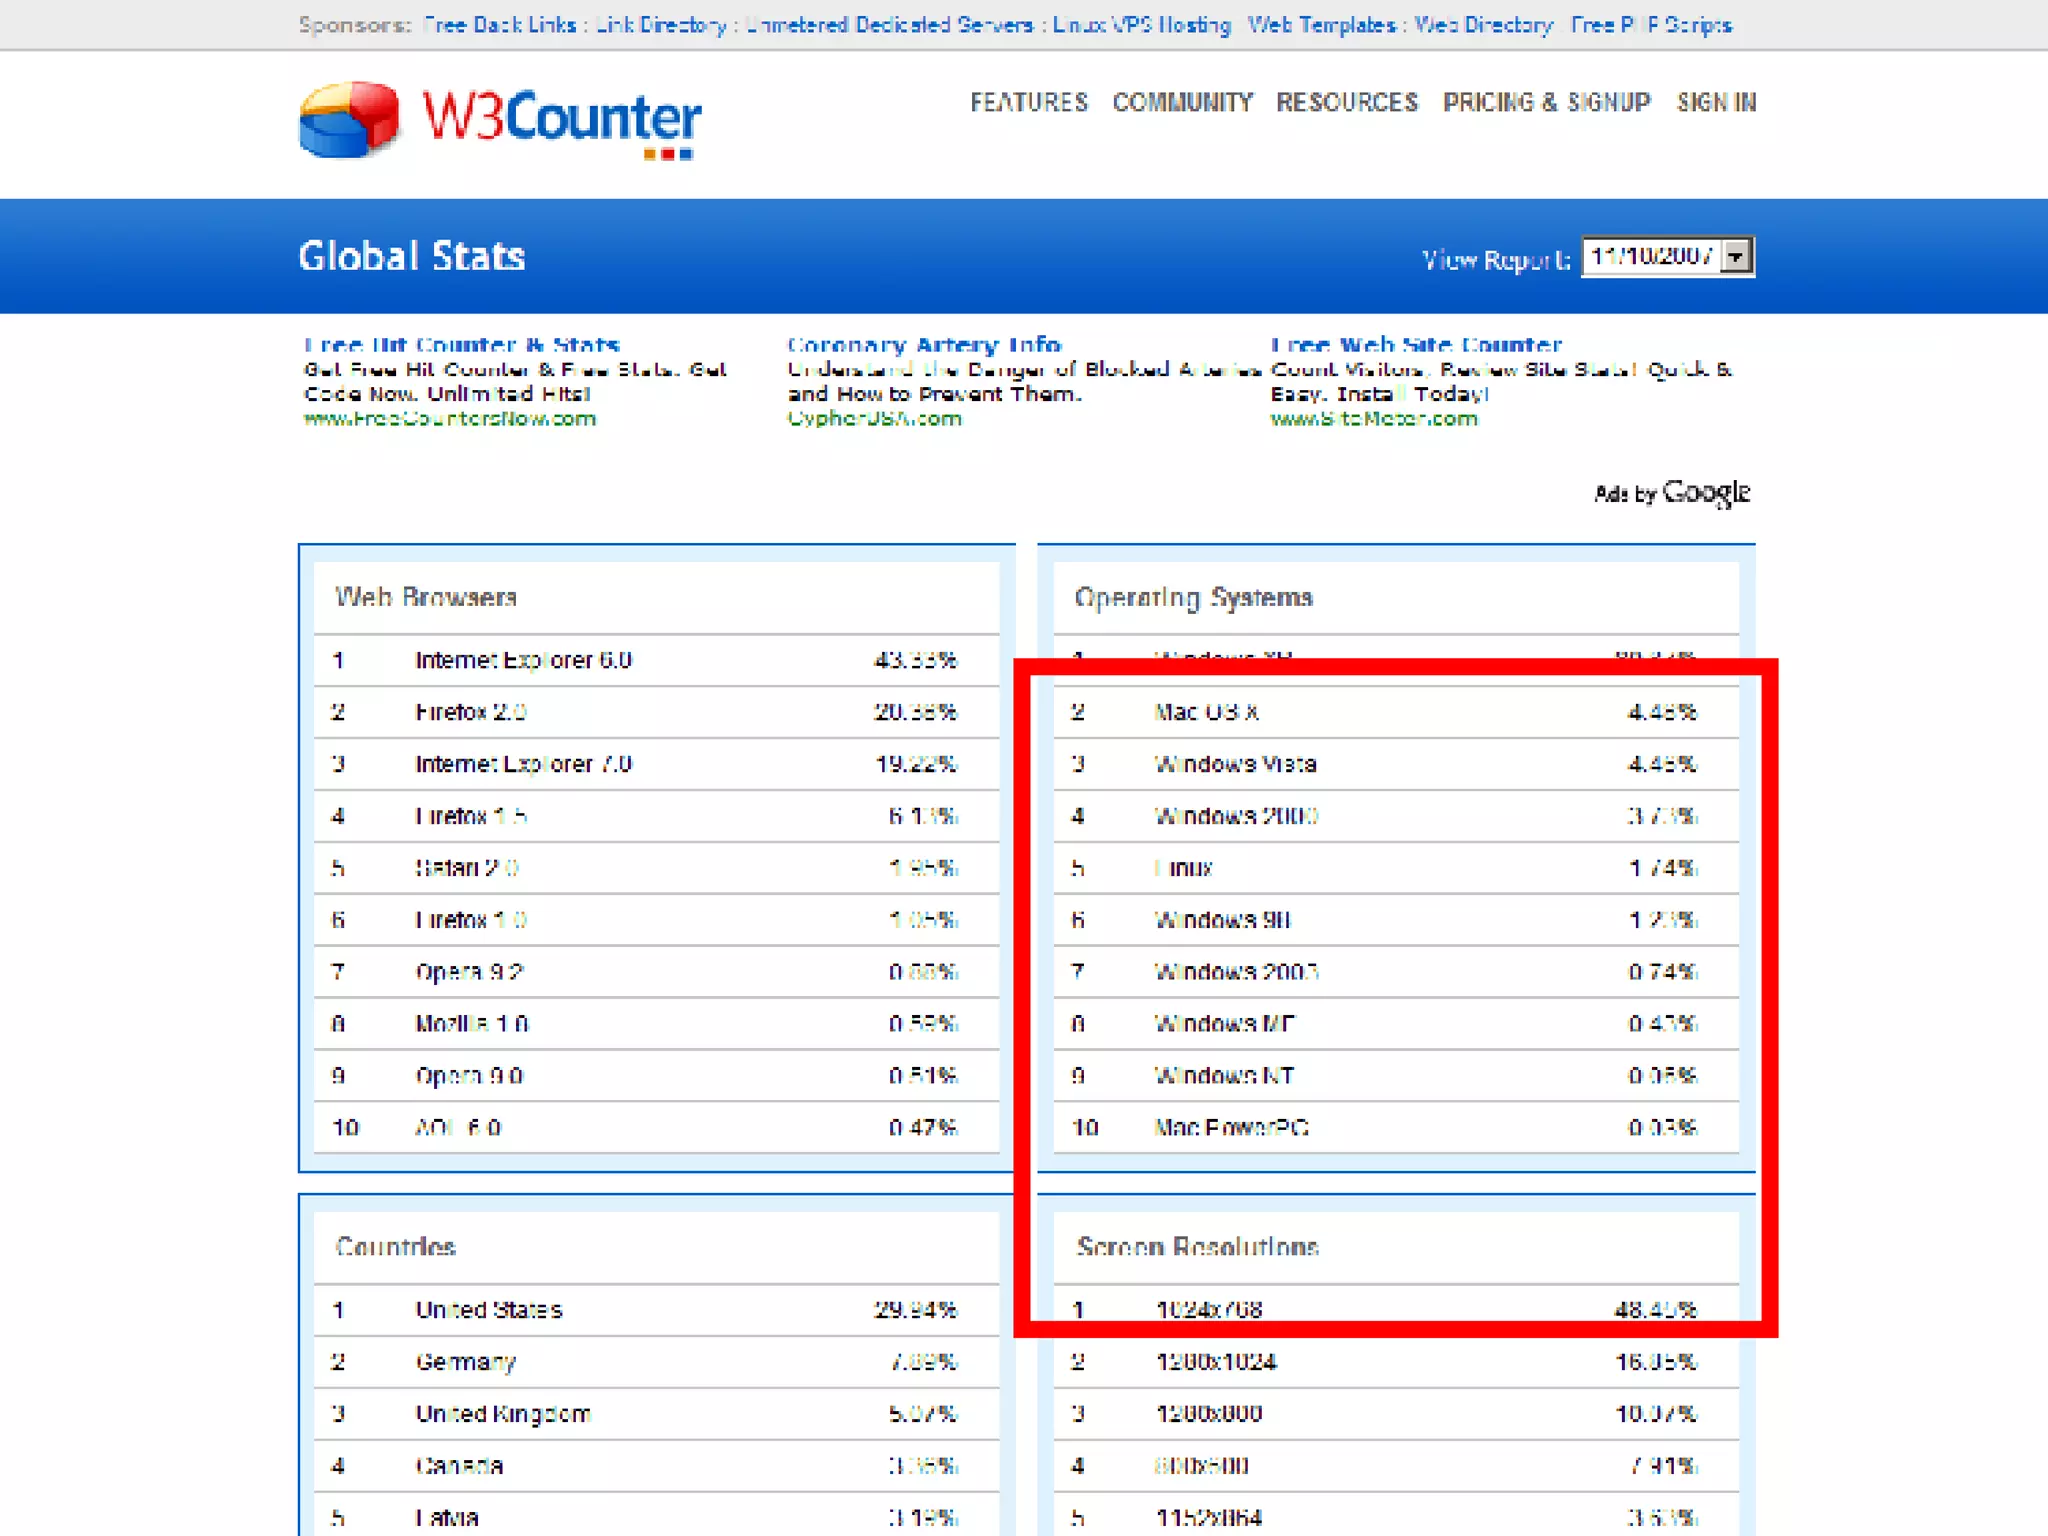Open the Linux VPS Hosting sponsor link
The width and height of the screenshot is (2048, 1536).
point(1141,25)
